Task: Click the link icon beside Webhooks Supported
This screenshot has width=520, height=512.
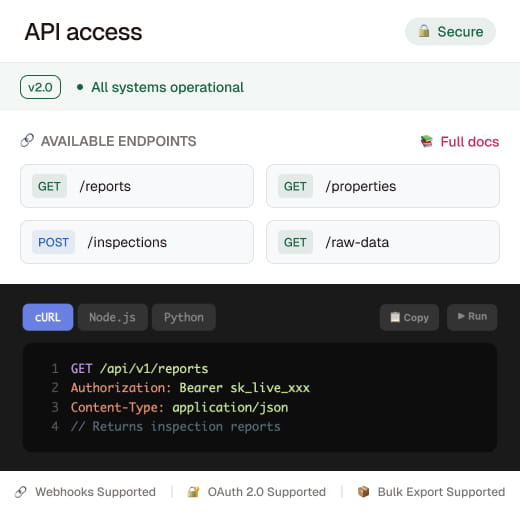Action: click(21, 492)
